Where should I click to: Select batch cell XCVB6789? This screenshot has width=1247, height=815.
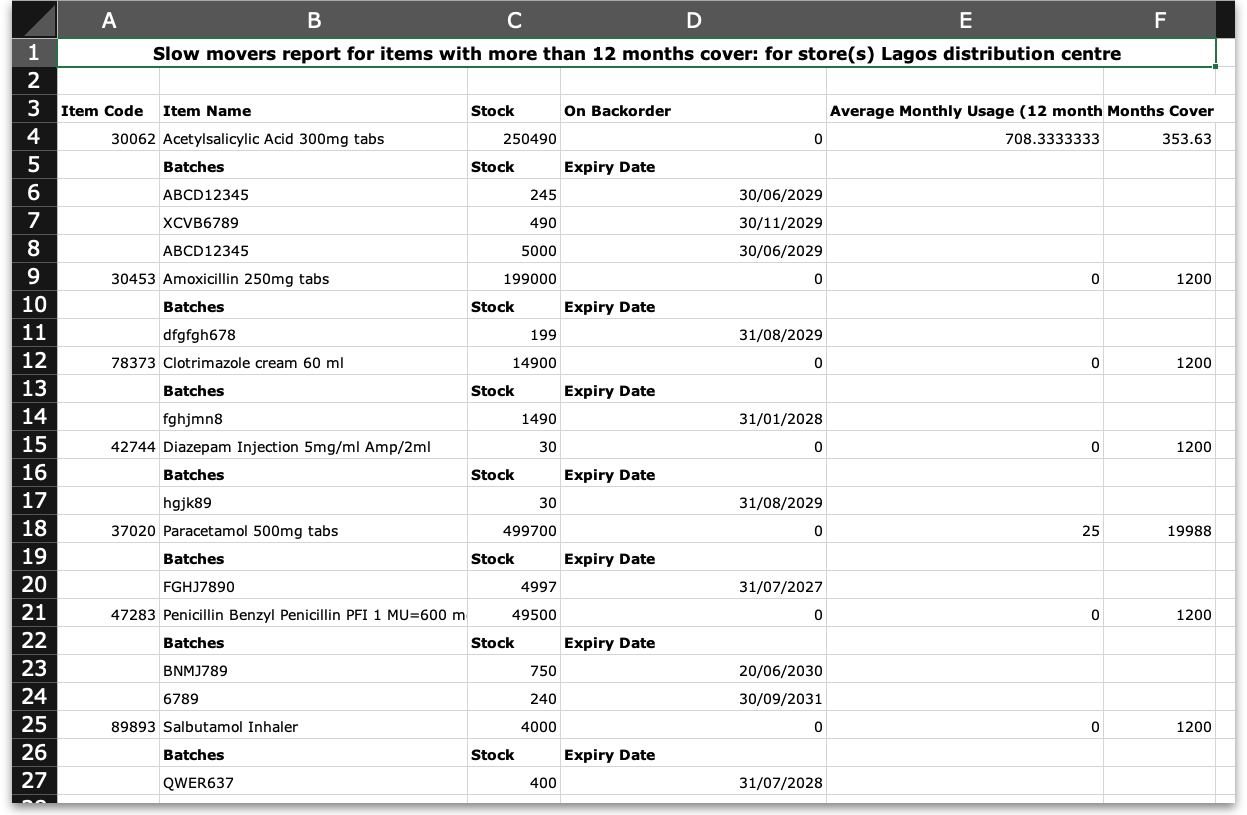(x=200, y=223)
